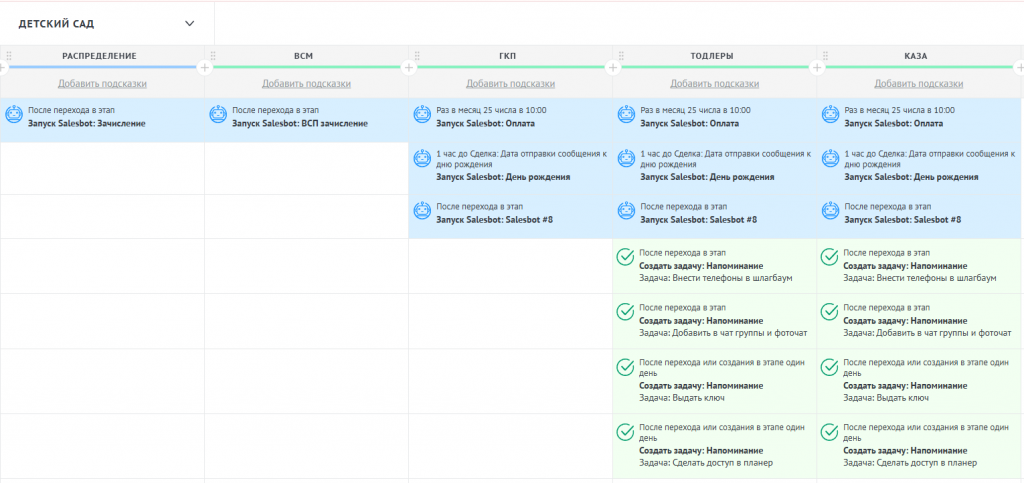Click checkmark icon of Выдать ключ task in КАЗА
Viewport: 1024px width, 483px height.
pos(829,367)
